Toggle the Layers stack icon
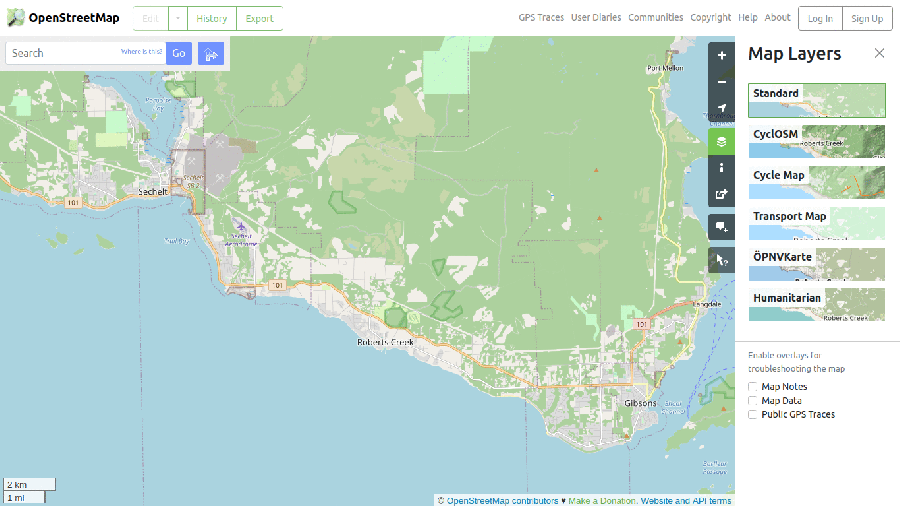 [721, 142]
